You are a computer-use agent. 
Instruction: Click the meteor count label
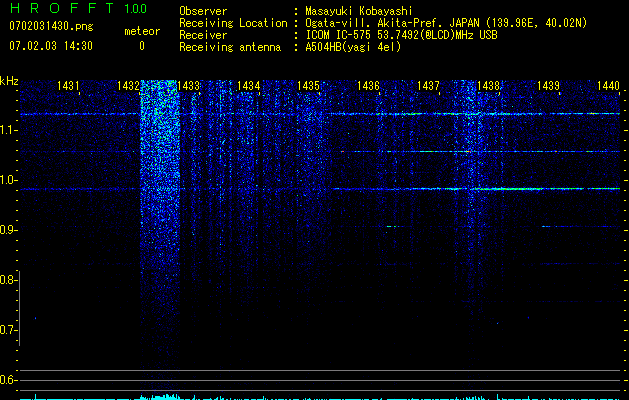(142, 31)
